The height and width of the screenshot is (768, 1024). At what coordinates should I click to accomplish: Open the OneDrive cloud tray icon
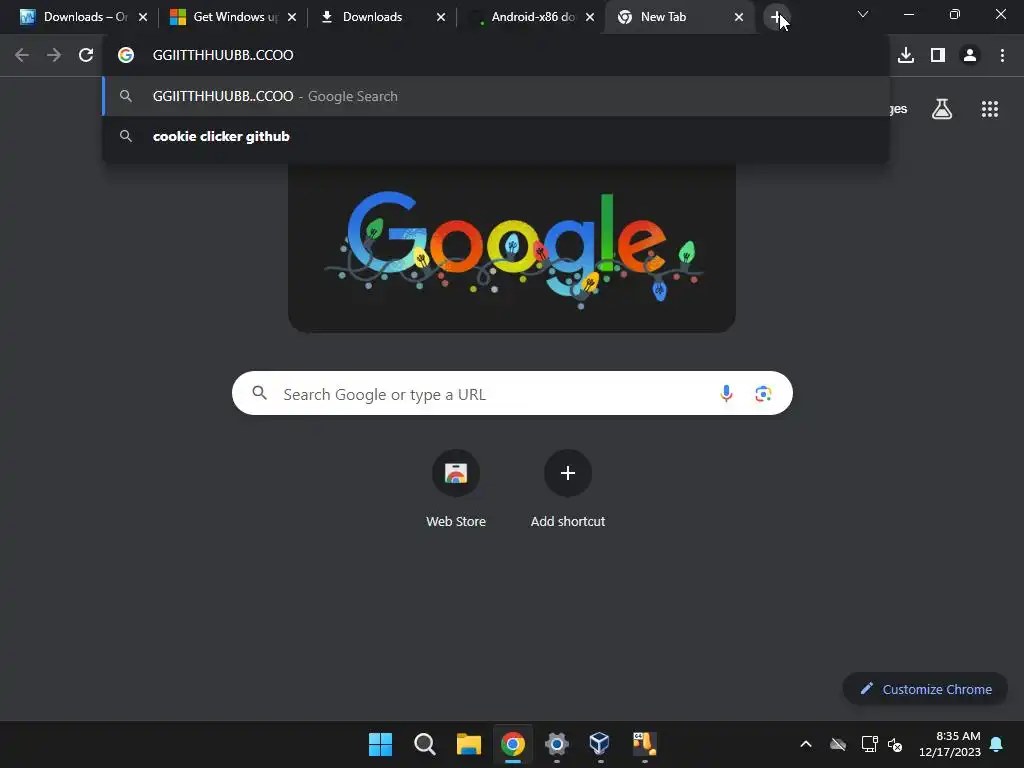[x=838, y=744]
